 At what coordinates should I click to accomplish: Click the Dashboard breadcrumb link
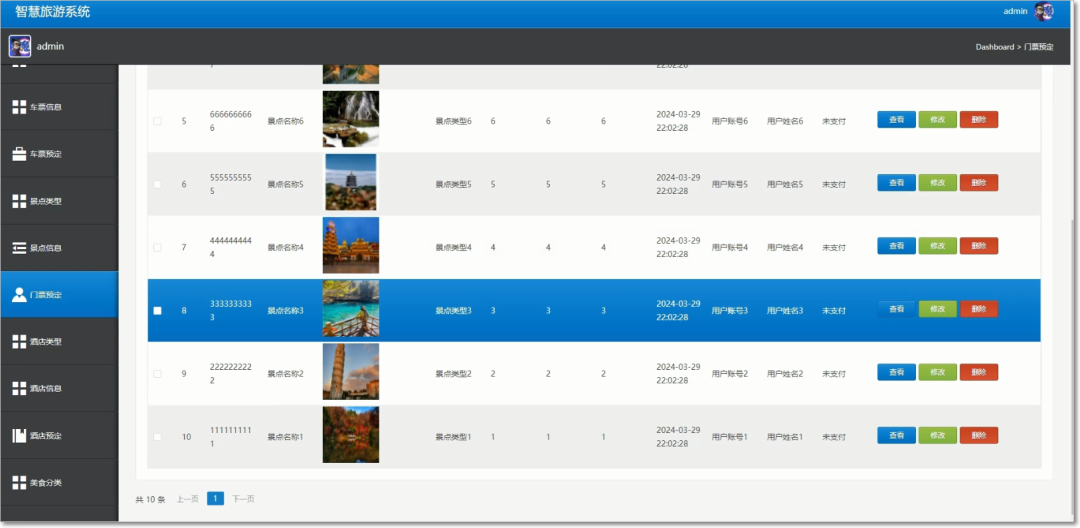pos(995,47)
